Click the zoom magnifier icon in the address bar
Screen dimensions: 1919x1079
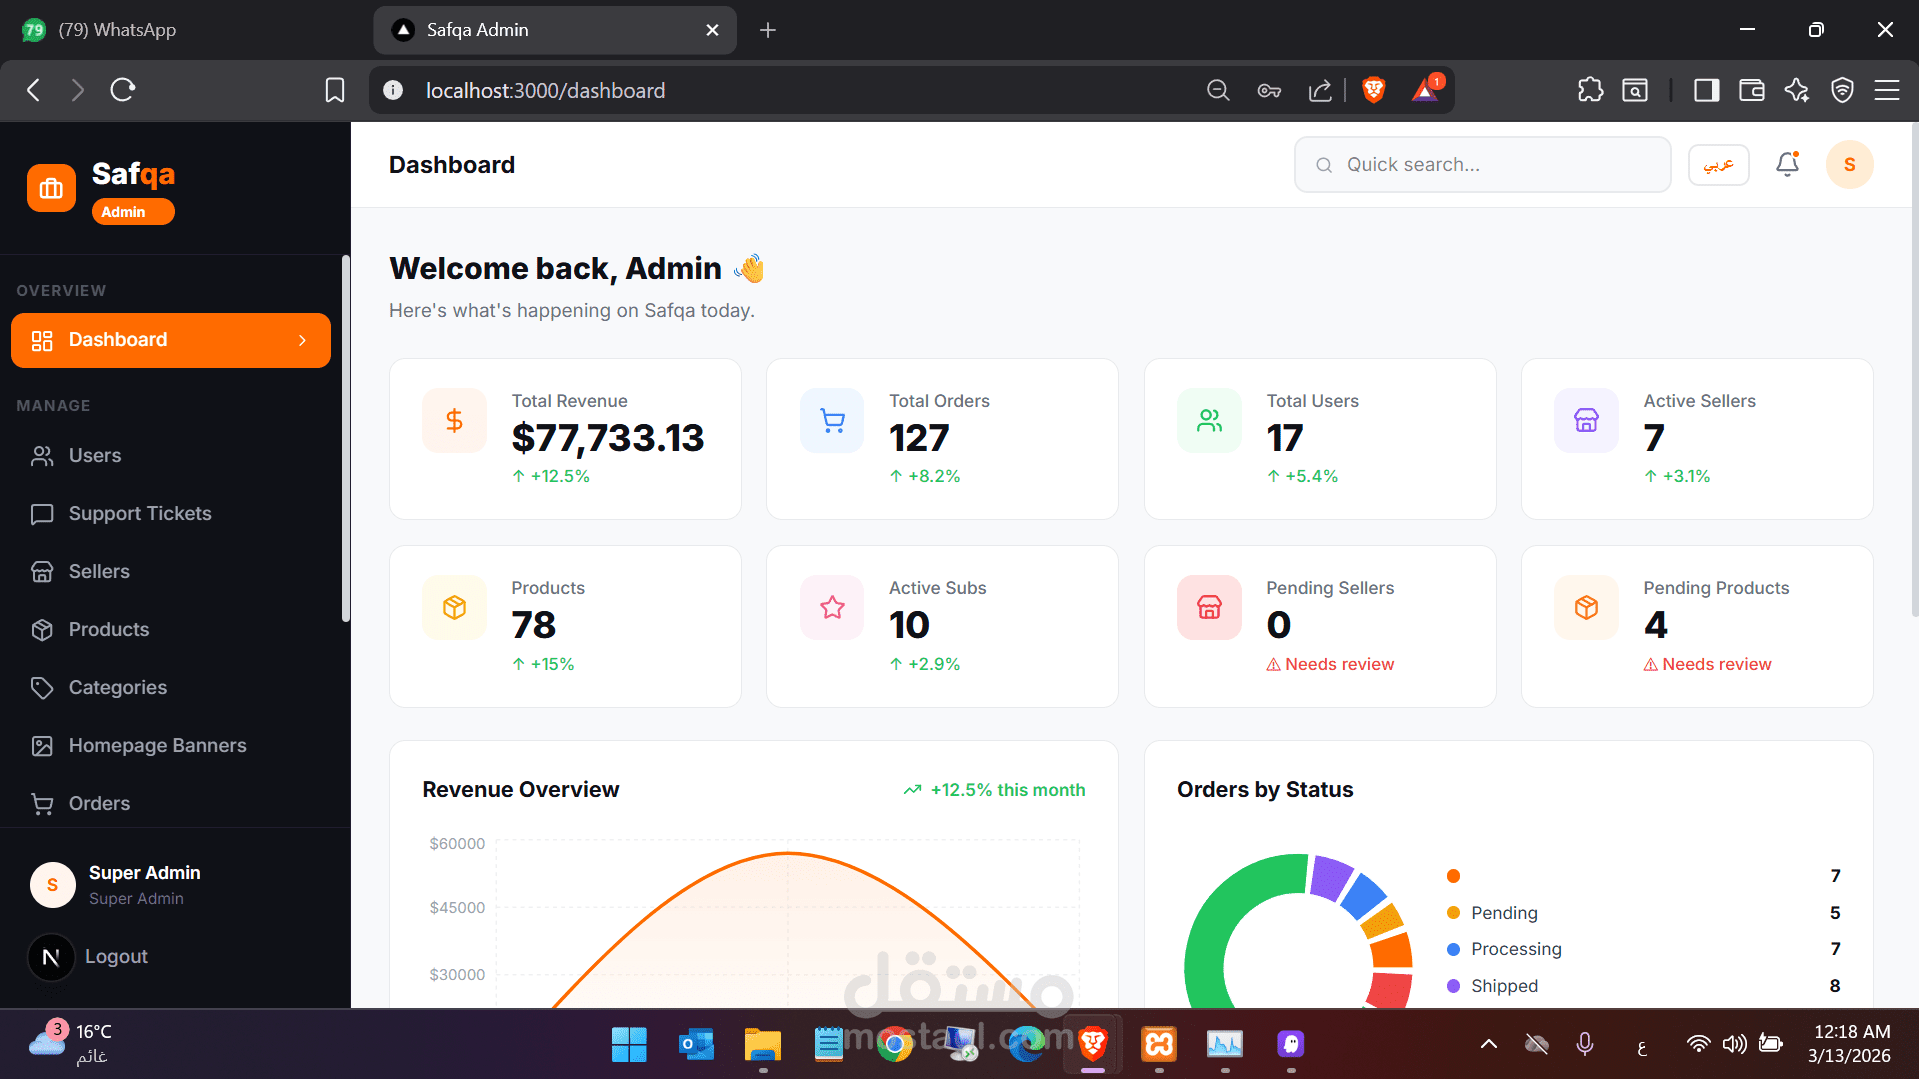point(1218,90)
